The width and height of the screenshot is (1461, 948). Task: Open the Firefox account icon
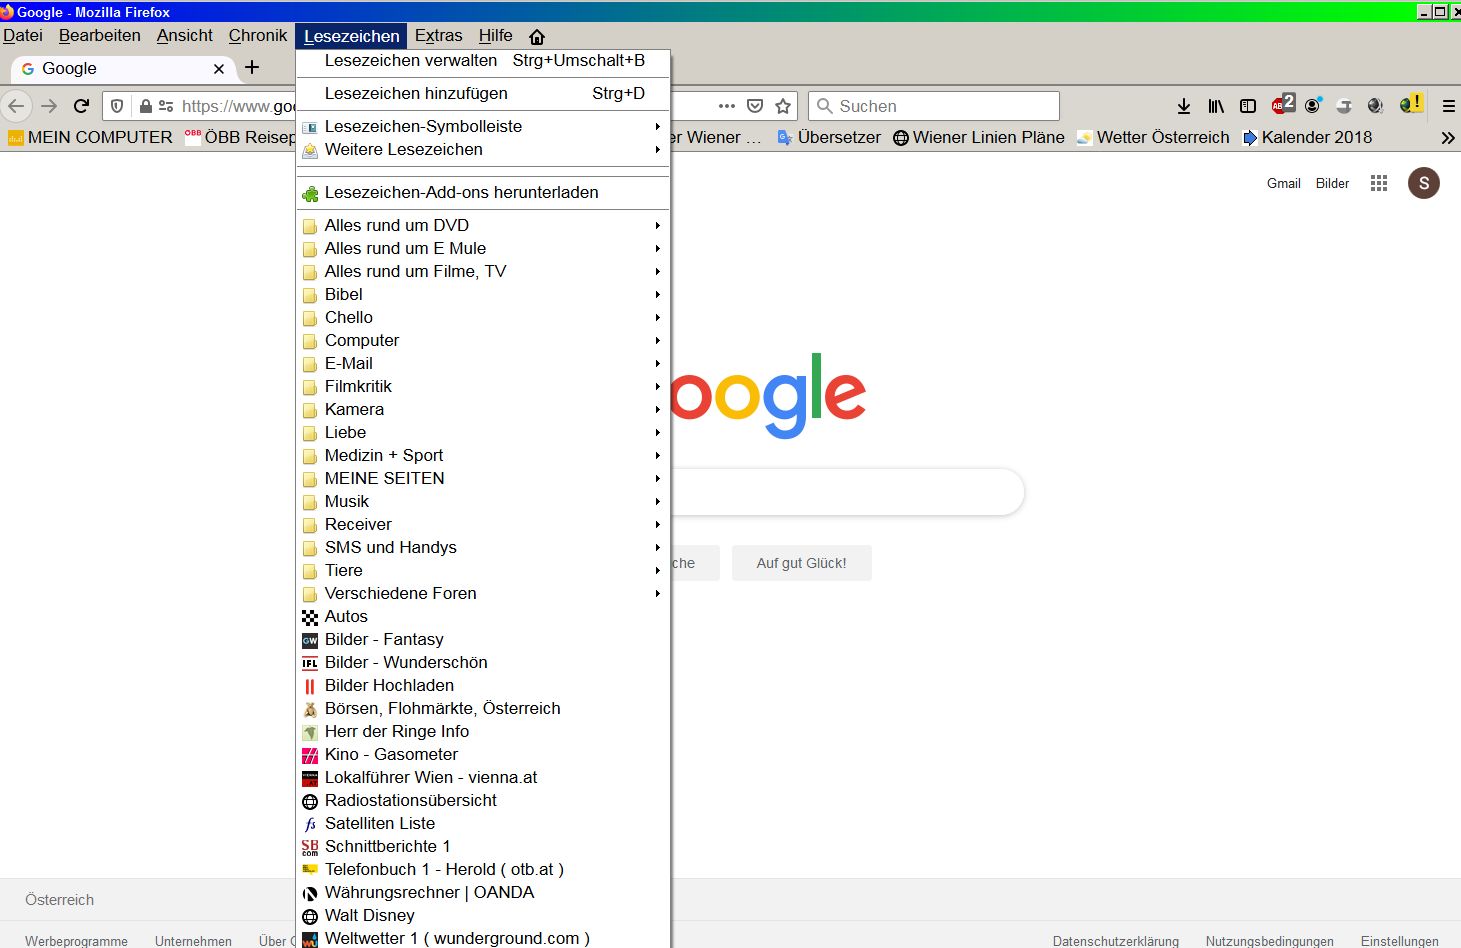[x=1313, y=105]
